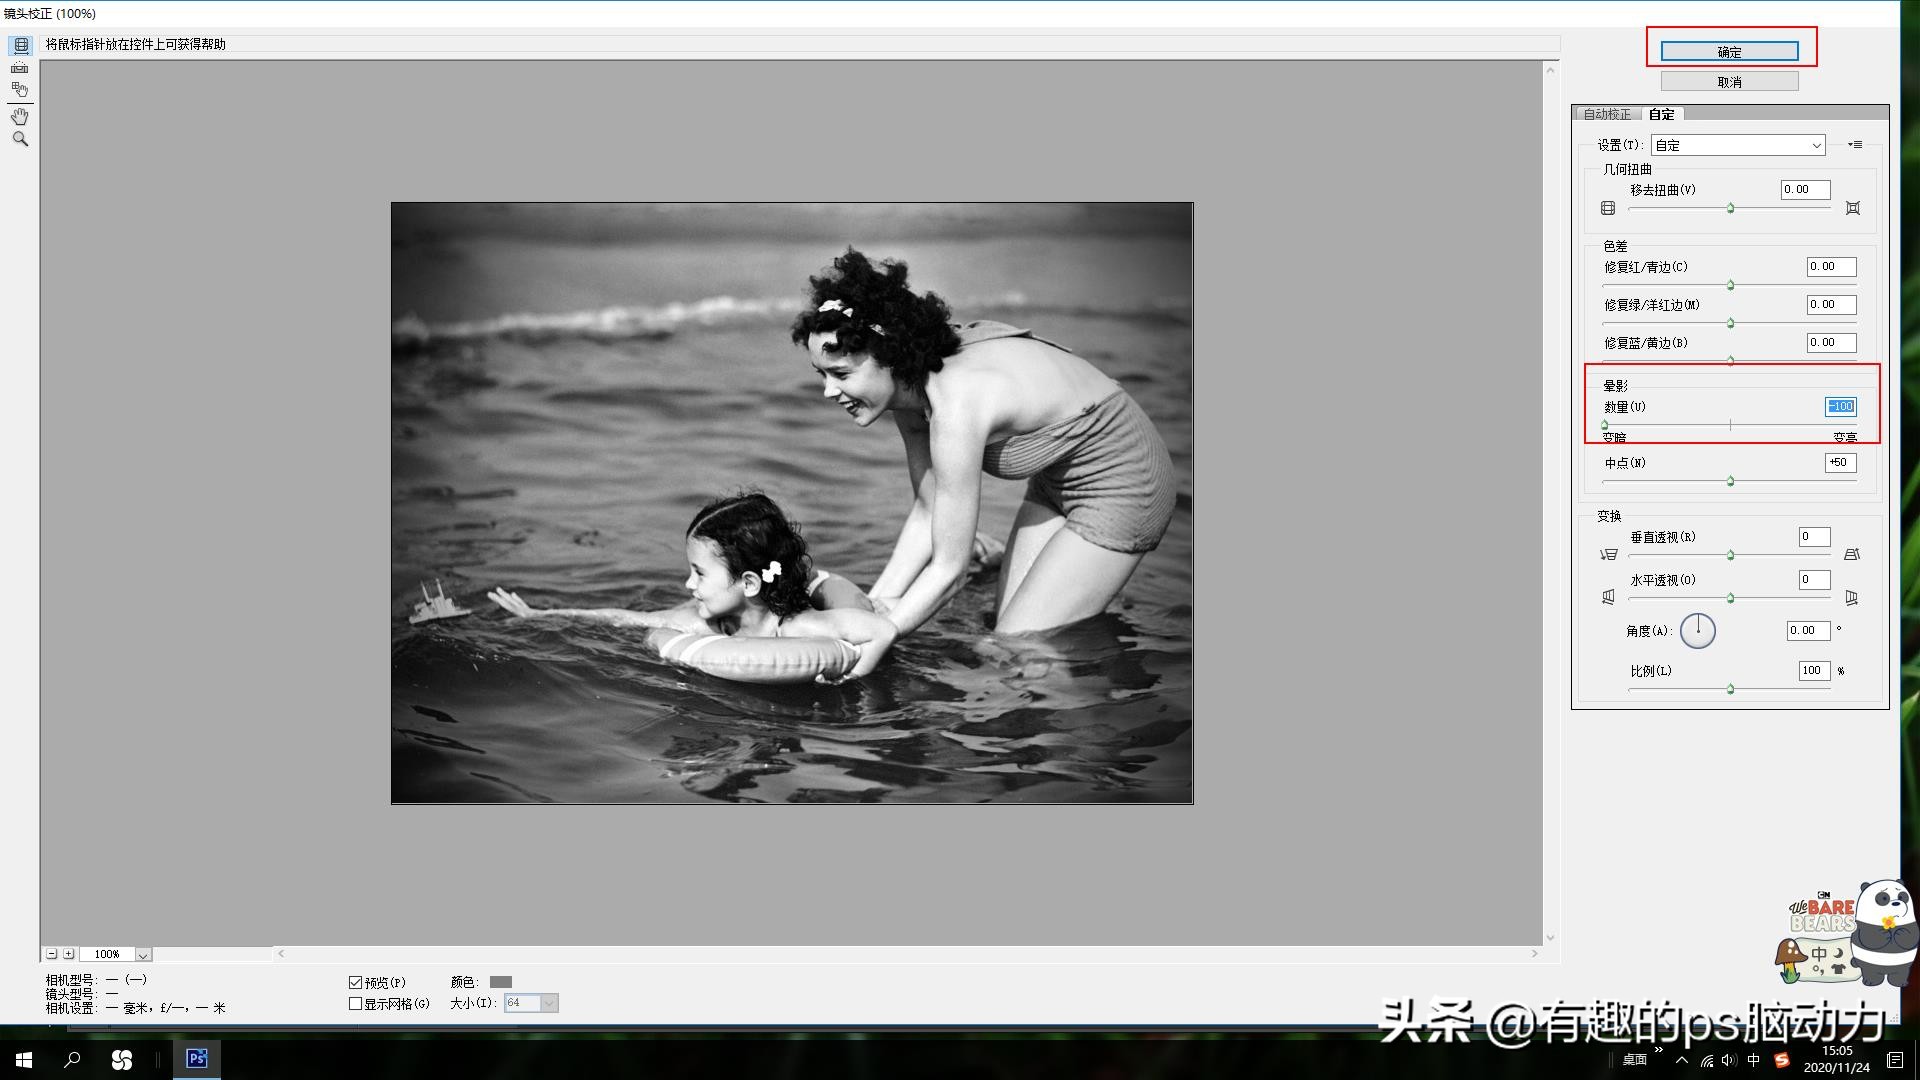Expand the 设置 (Settings) dropdown
Image resolution: width=1920 pixels, height=1080 pixels.
[x=1738, y=146]
